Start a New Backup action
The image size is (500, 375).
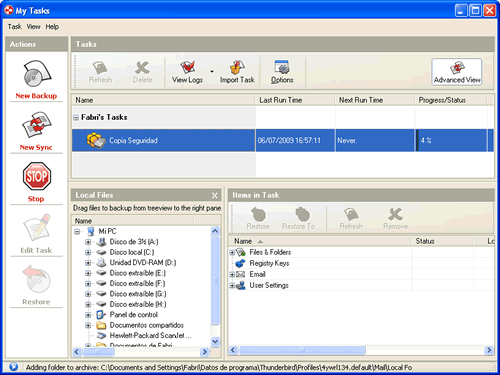coord(36,79)
